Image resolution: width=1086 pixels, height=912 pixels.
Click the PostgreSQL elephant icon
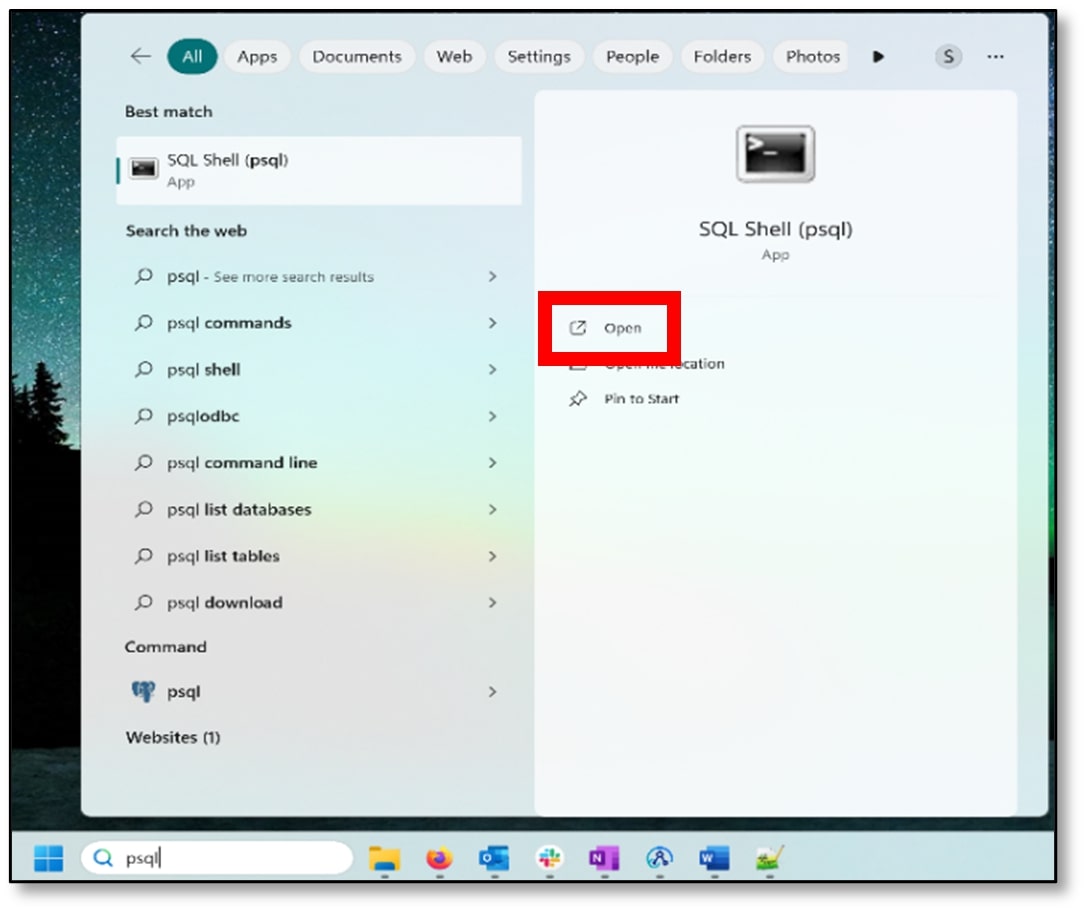[143, 691]
